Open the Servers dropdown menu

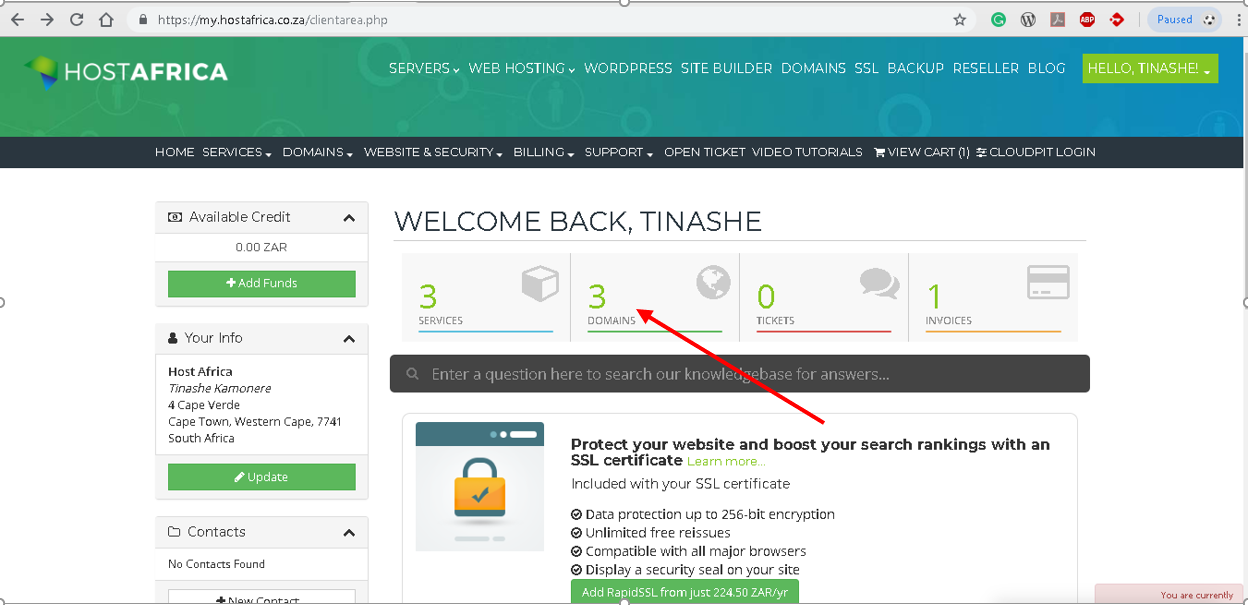click(424, 68)
